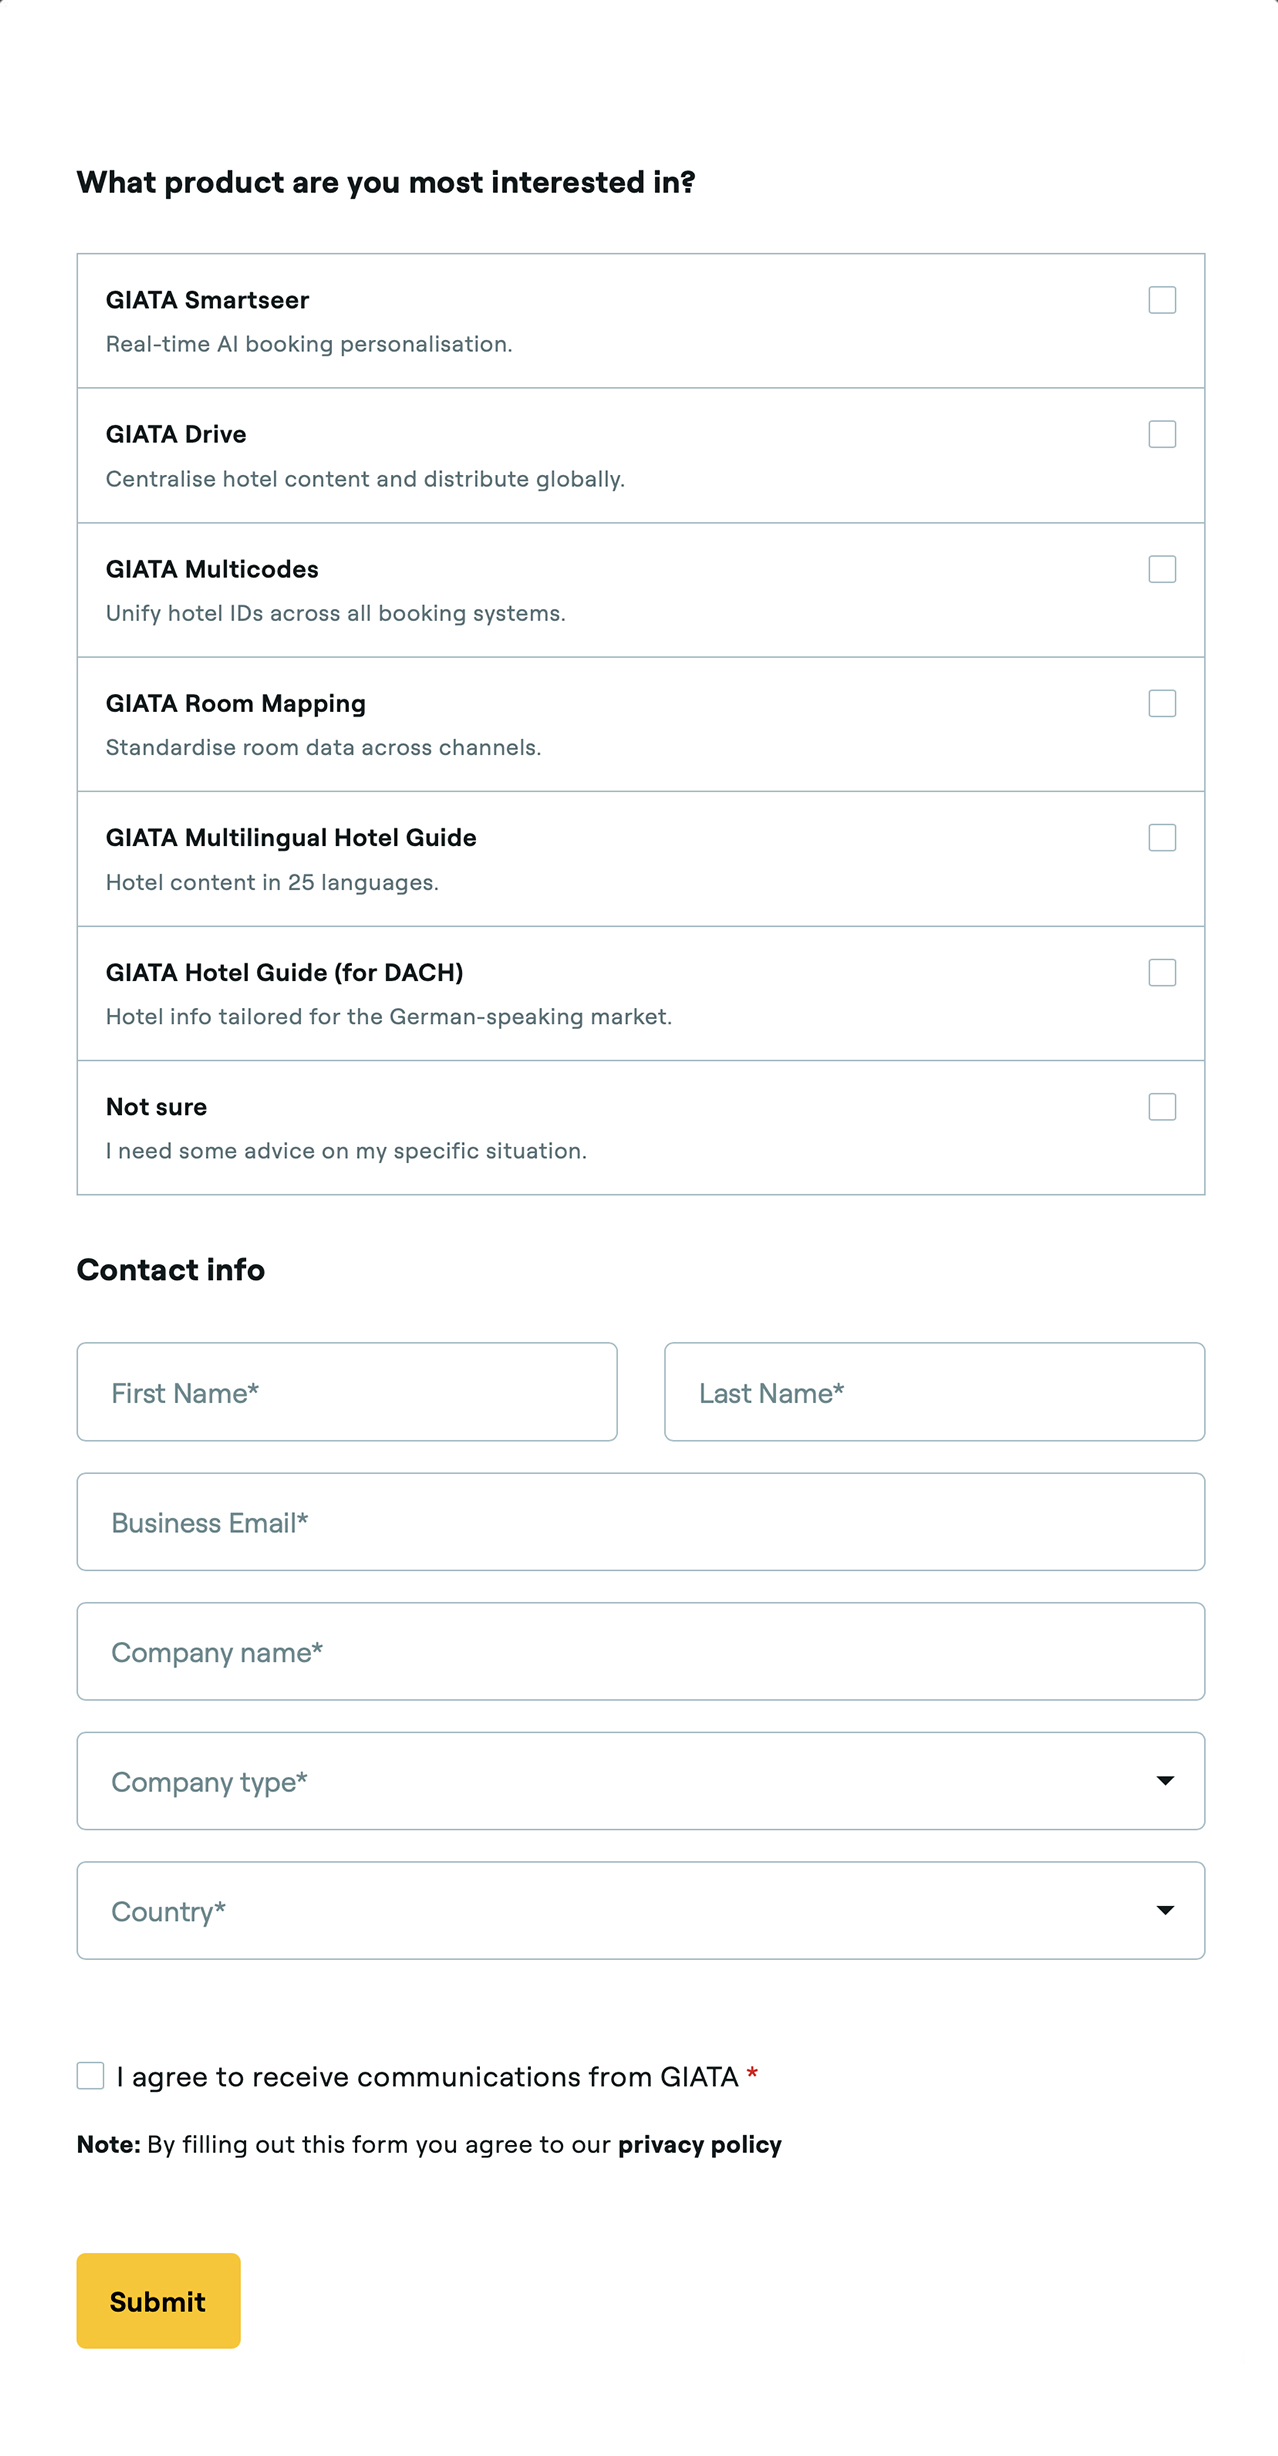
Task: Open the privacy policy link
Action: [699, 2145]
